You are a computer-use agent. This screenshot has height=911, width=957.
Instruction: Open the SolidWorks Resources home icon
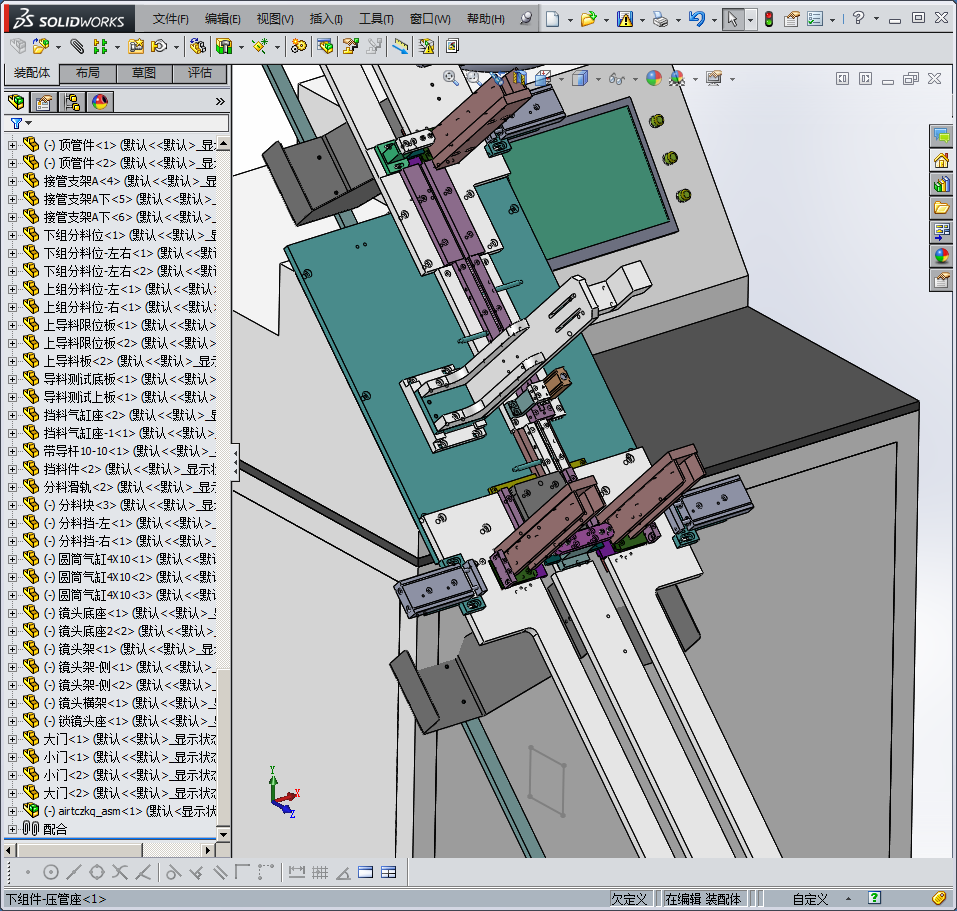tap(941, 160)
